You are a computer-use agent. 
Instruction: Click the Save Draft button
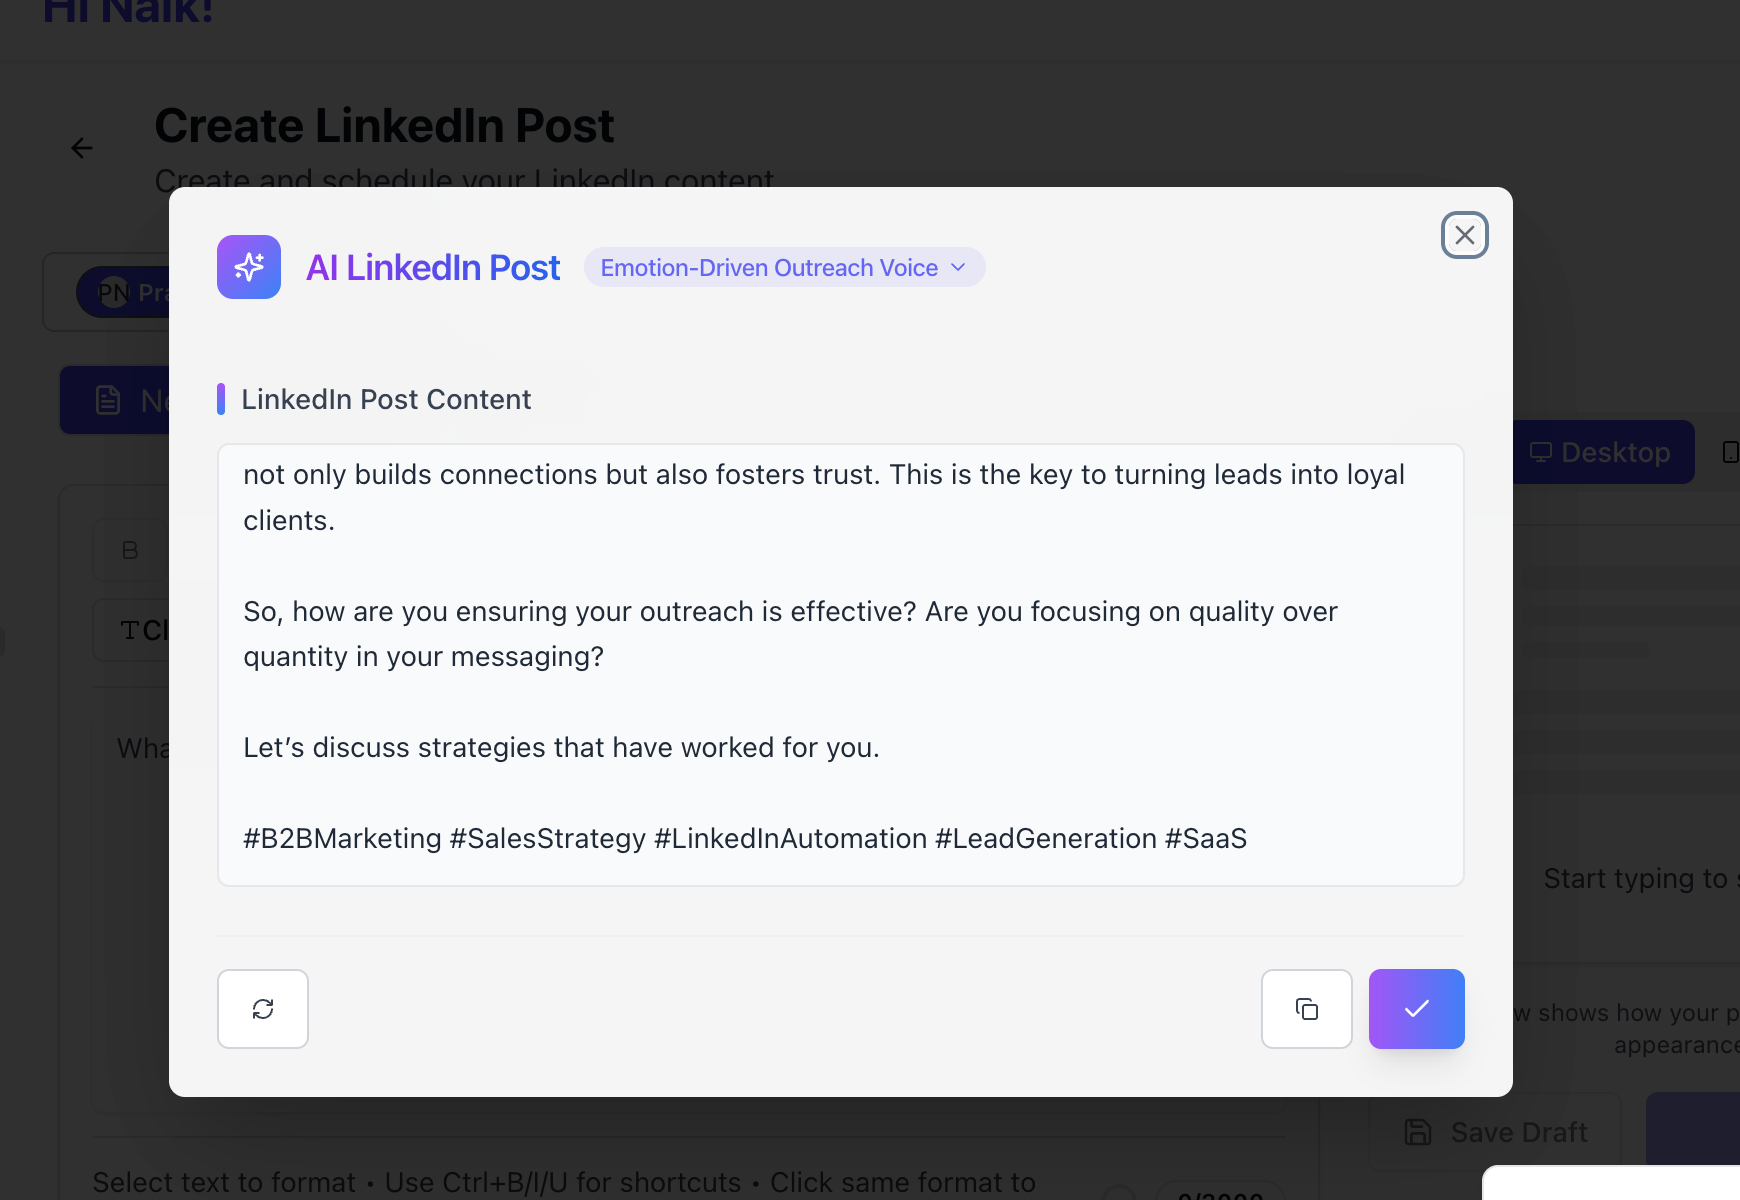1496,1132
